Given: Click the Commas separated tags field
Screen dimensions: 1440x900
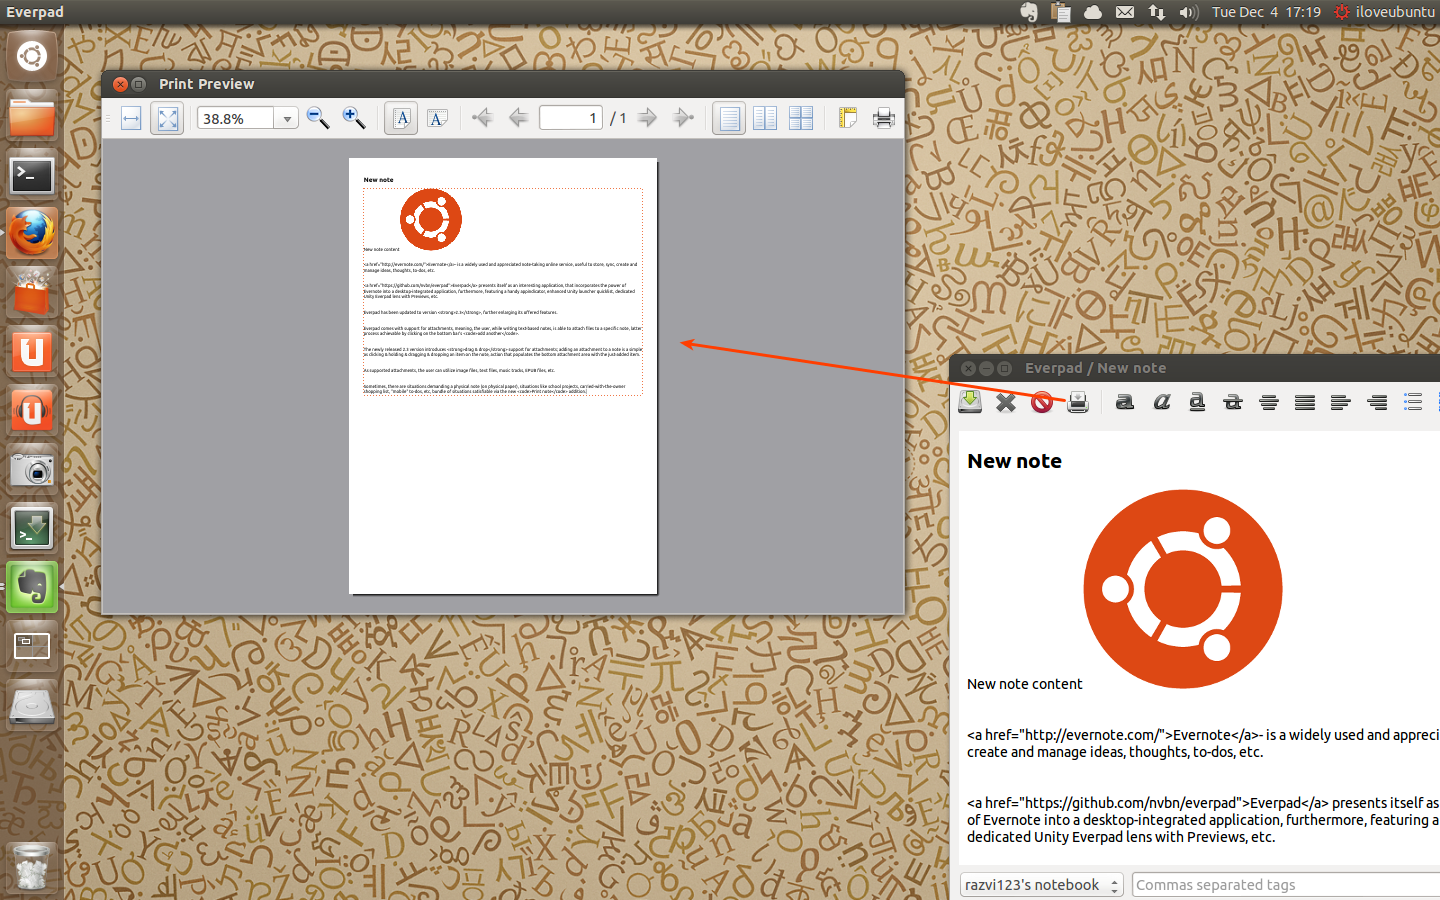Looking at the screenshot, I should click(x=1286, y=885).
